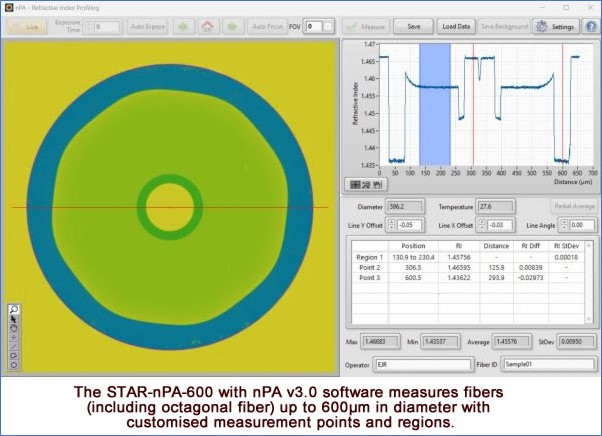Viewport: 602px width, 436px height.
Task: Select the Point 3 table row label
Action: [370, 277]
